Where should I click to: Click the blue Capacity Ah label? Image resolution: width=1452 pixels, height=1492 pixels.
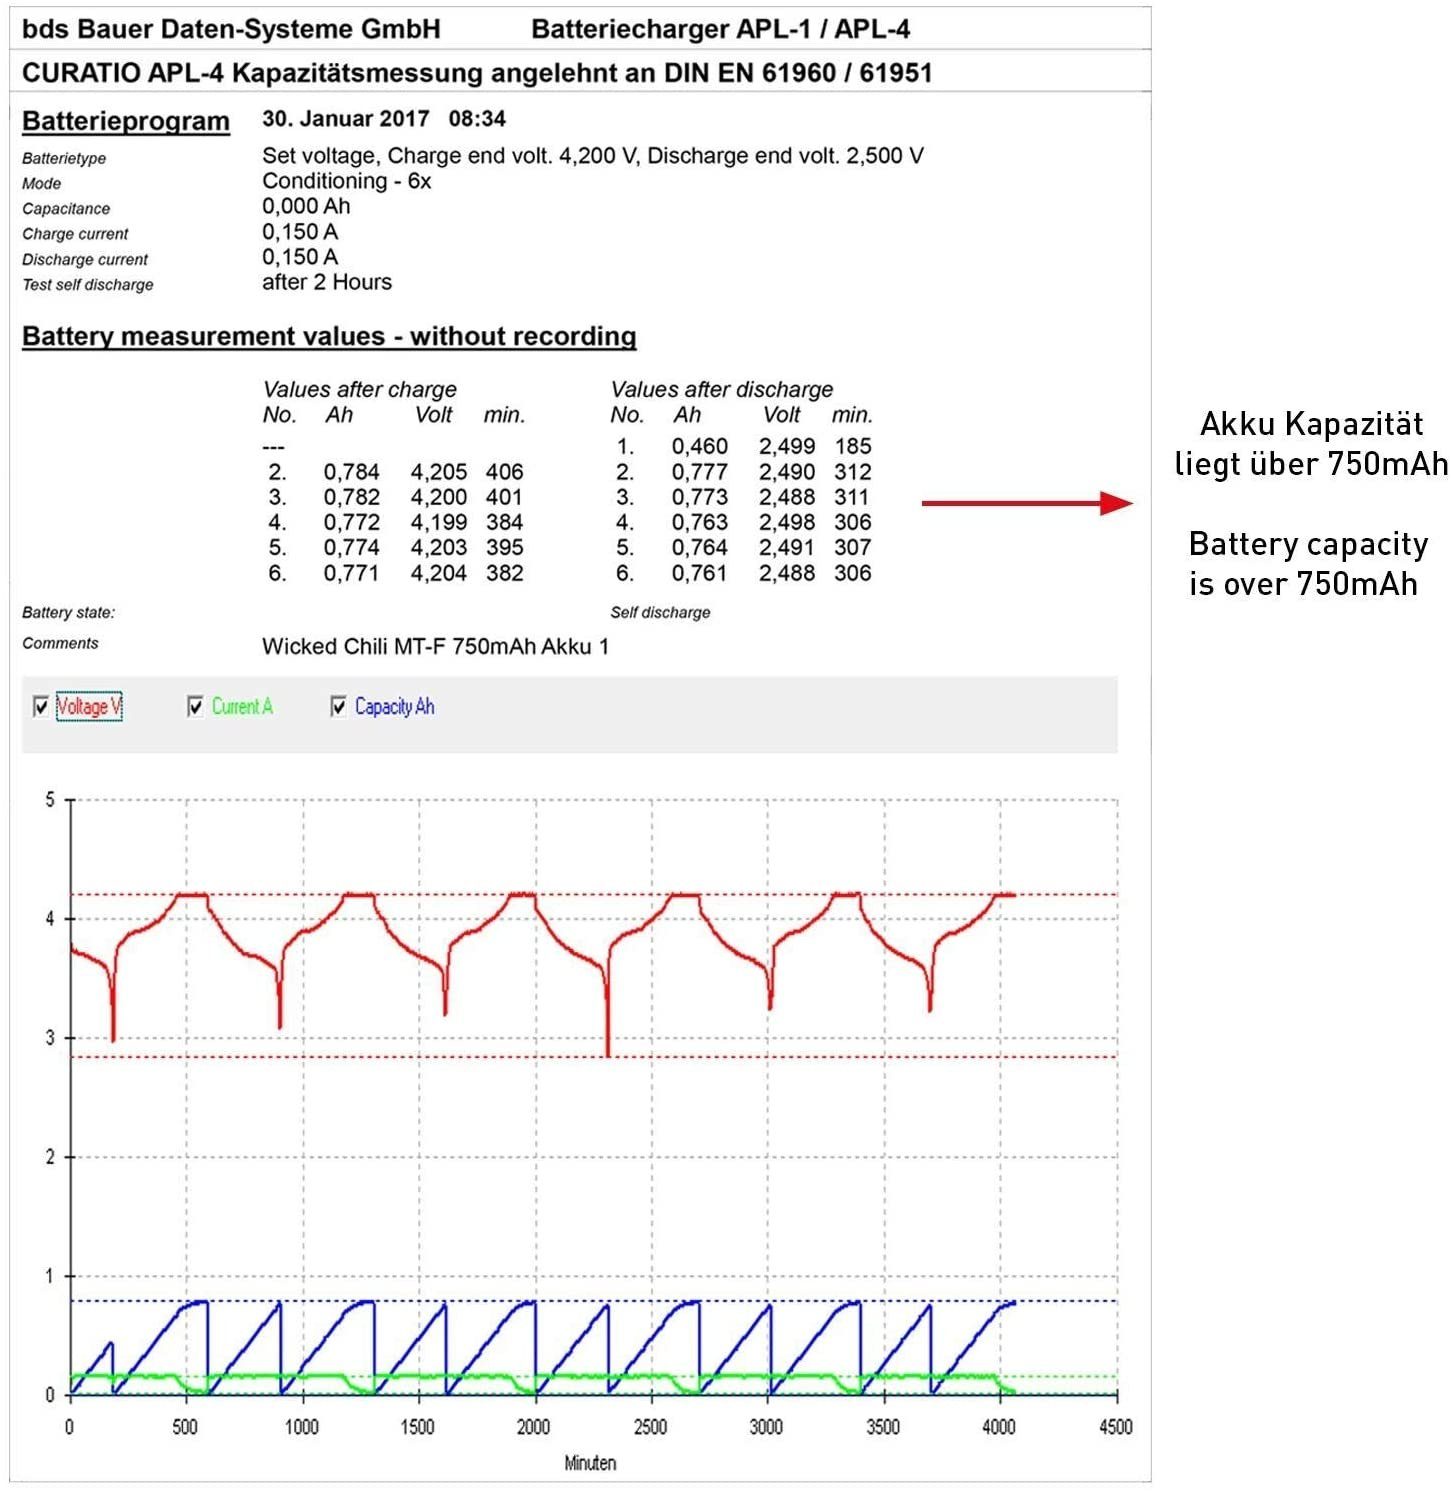click(394, 707)
